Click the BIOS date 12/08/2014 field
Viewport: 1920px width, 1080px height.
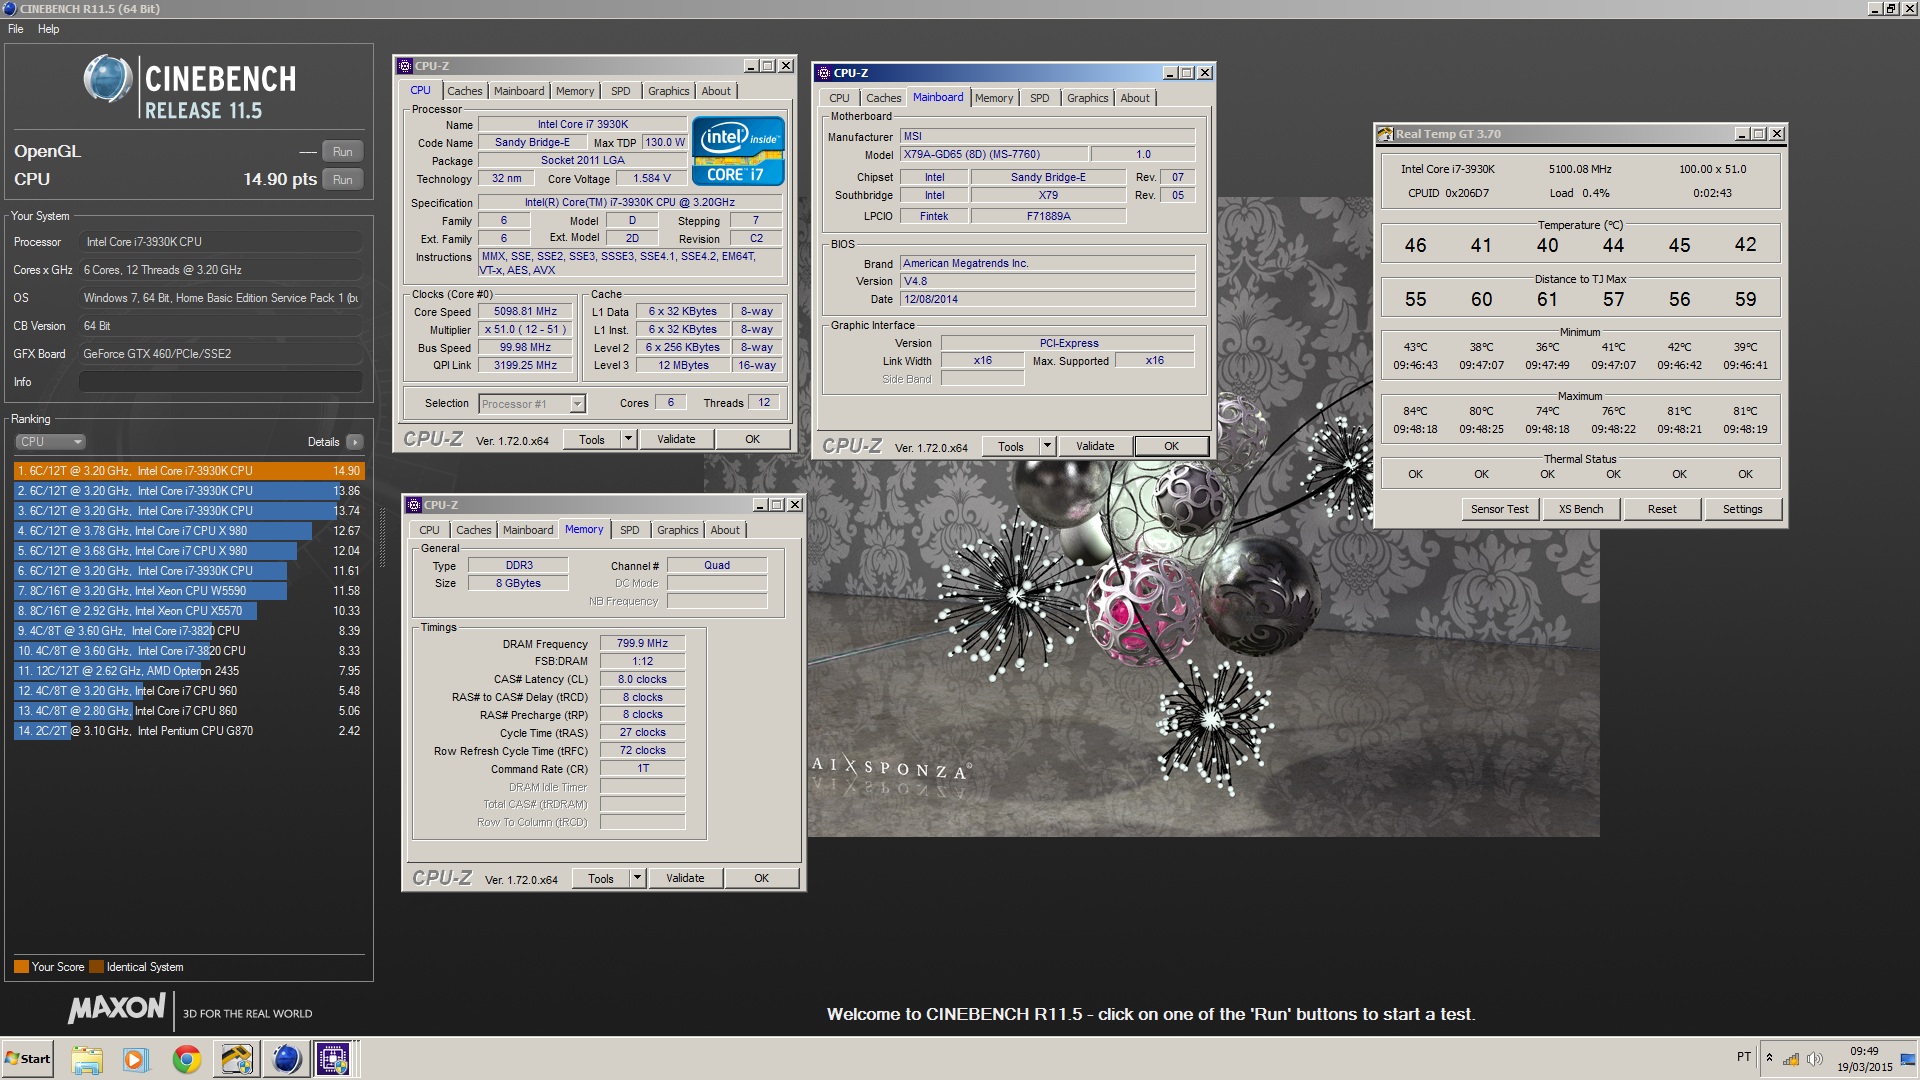pos(1047,299)
